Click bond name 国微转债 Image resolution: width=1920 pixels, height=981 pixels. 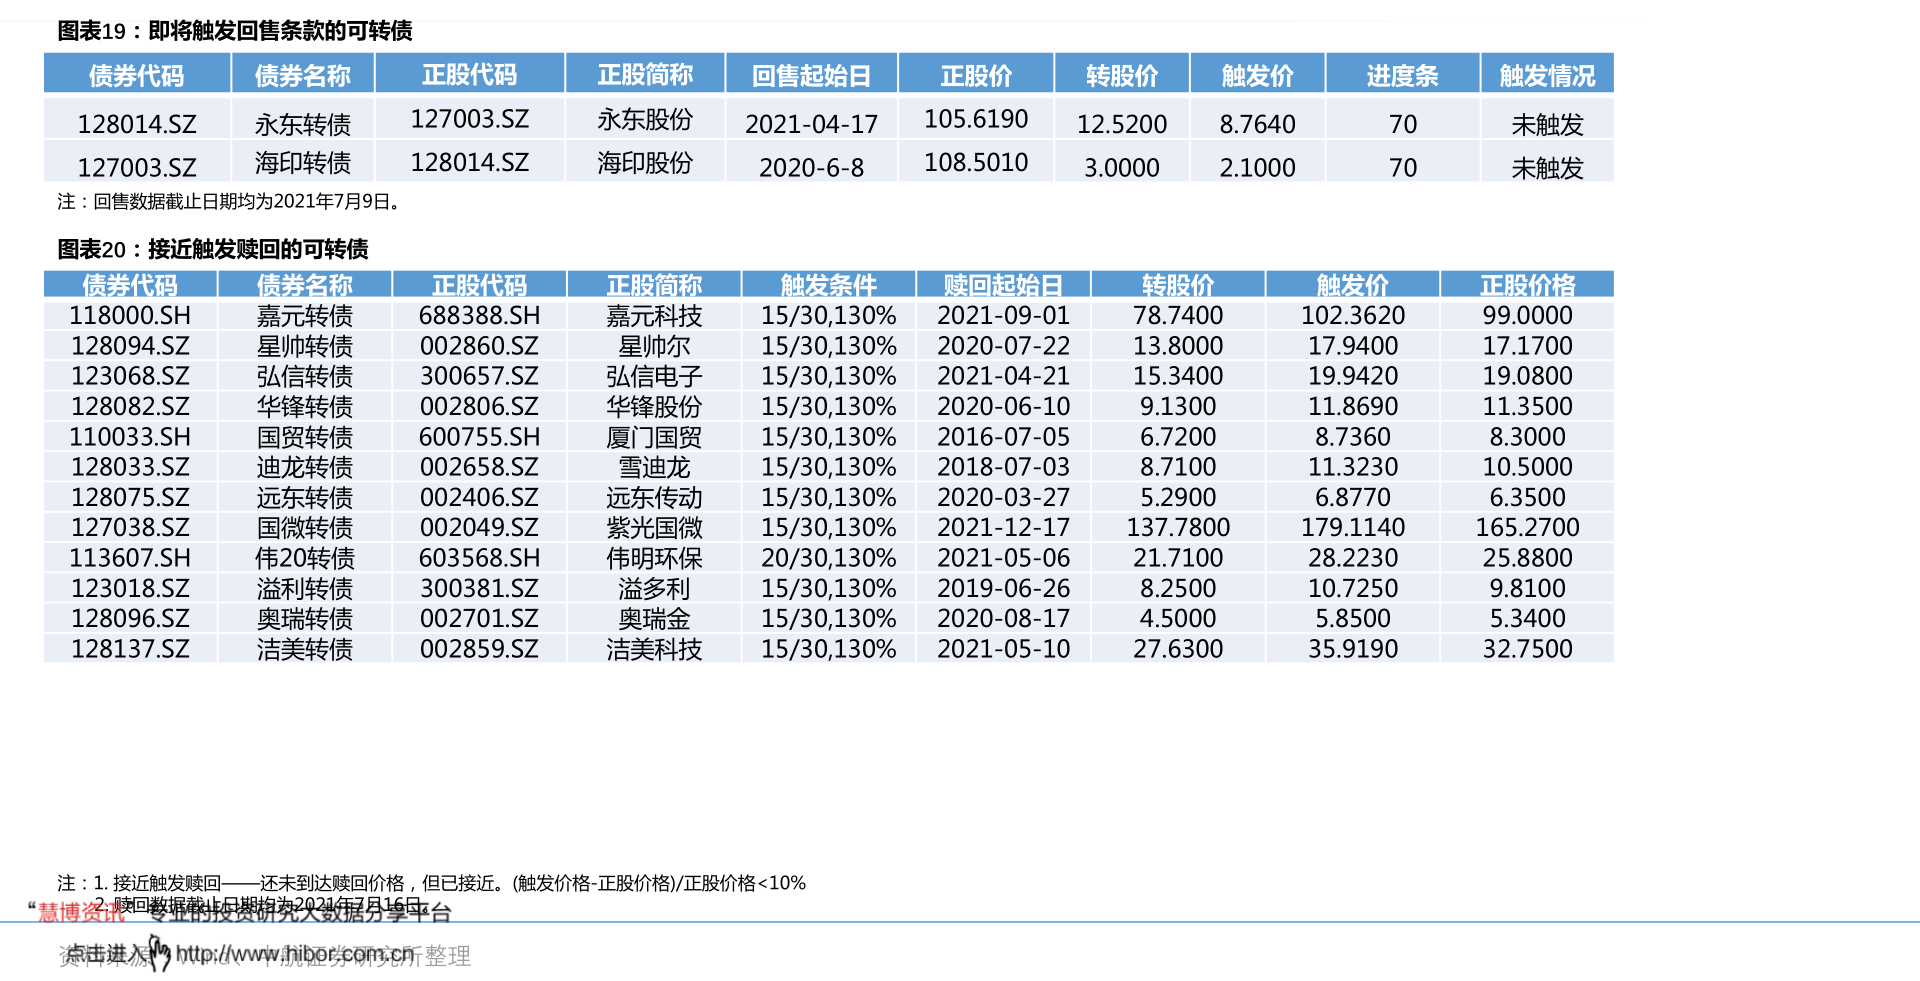pos(305,527)
